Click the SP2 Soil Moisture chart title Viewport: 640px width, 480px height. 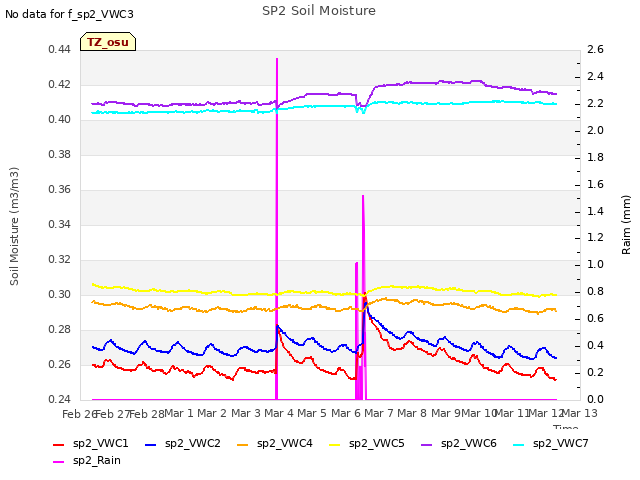pyautogui.click(x=319, y=11)
